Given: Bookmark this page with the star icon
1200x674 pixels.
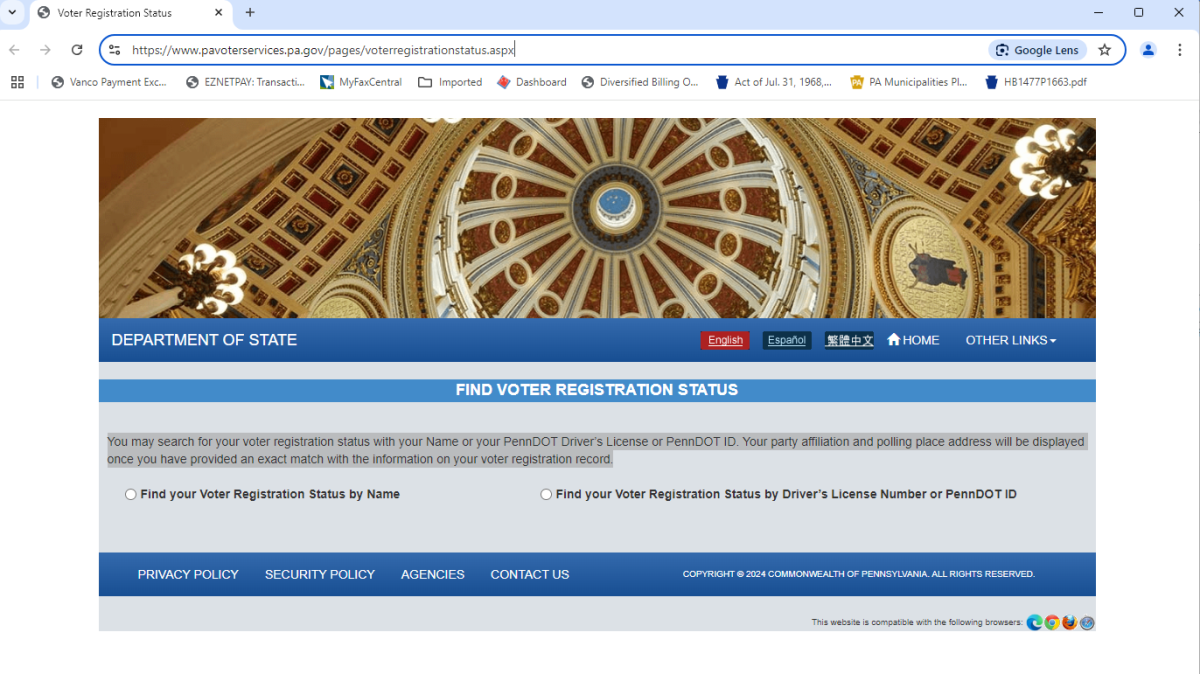Looking at the screenshot, I should (x=1104, y=50).
